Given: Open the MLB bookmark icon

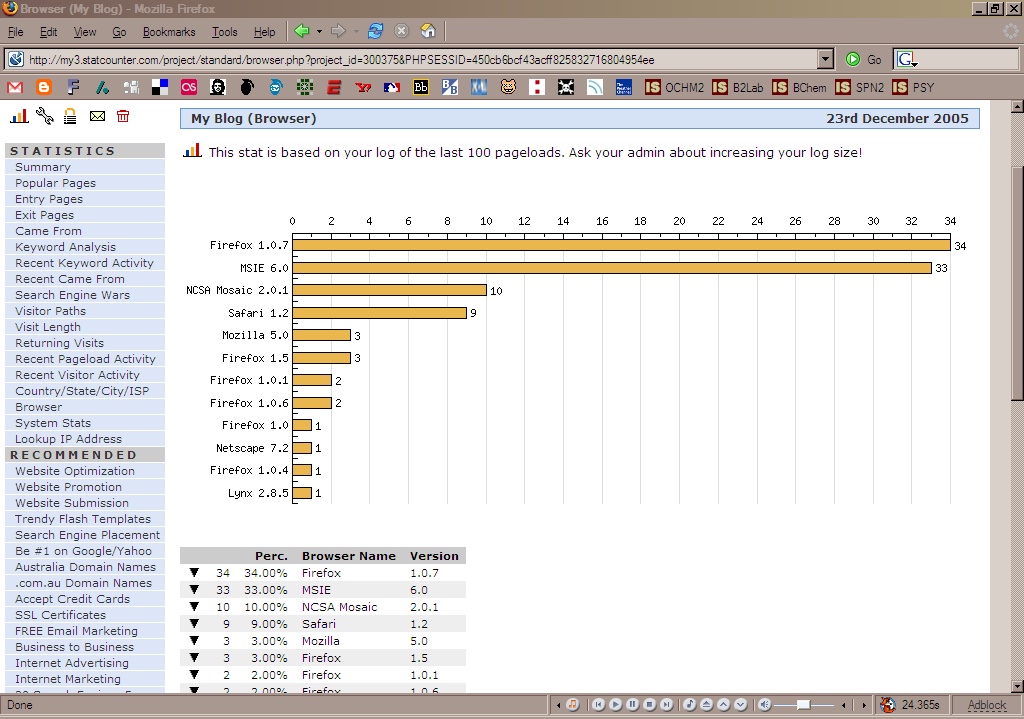Looking at the screenshot, I should click(x=392, y=87).
